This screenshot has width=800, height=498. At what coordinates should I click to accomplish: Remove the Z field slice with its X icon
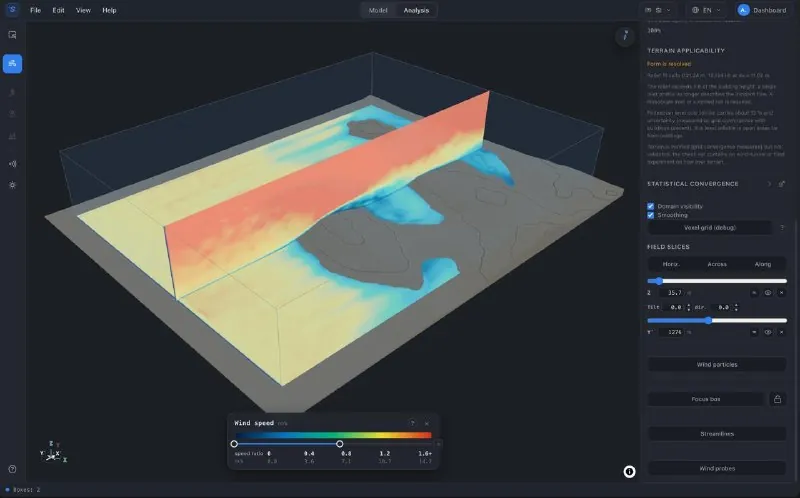click(x=781, y=293)
